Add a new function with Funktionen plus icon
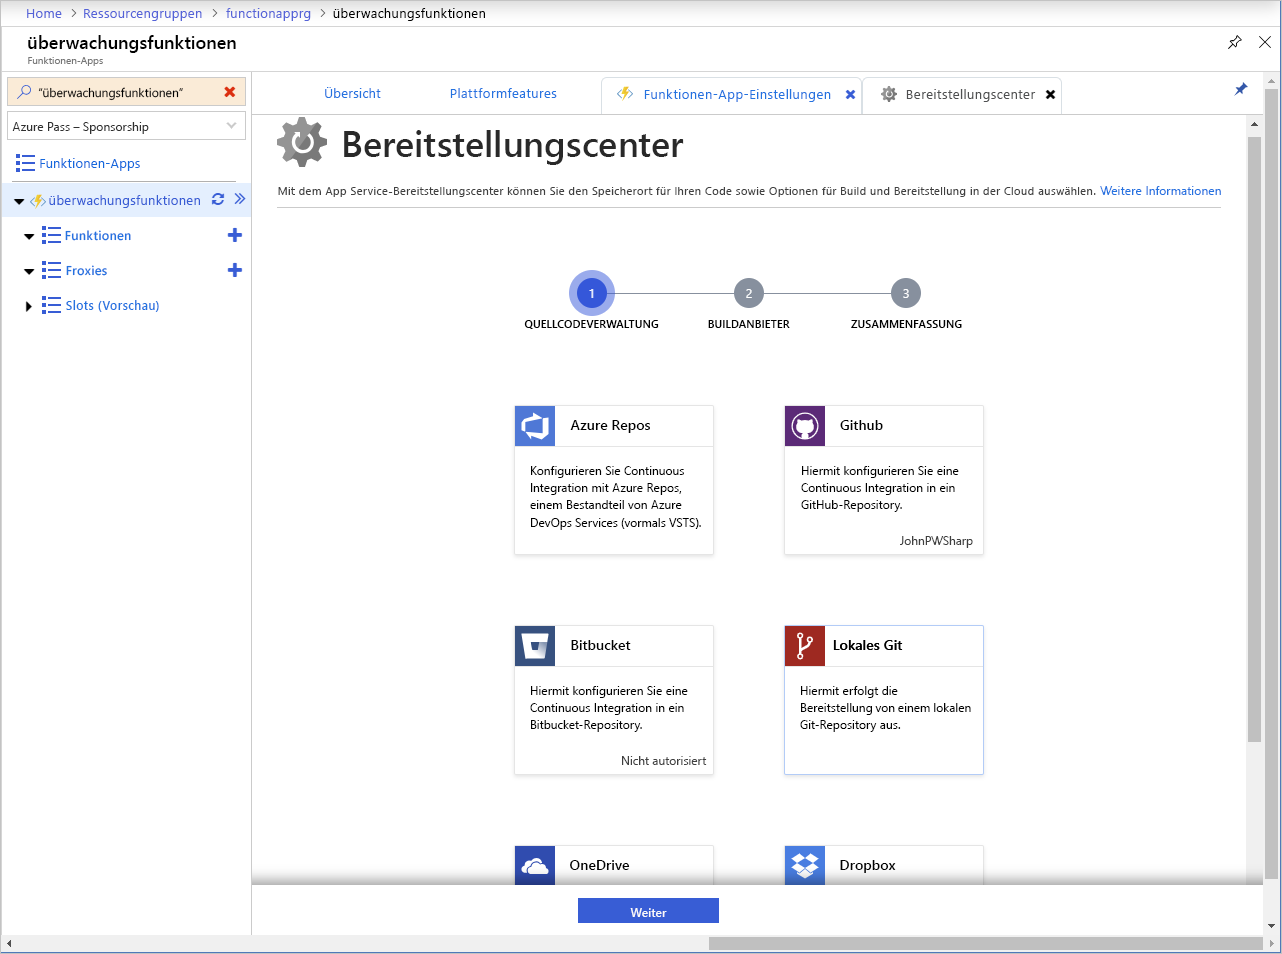1282x954 pixels. 235,235
